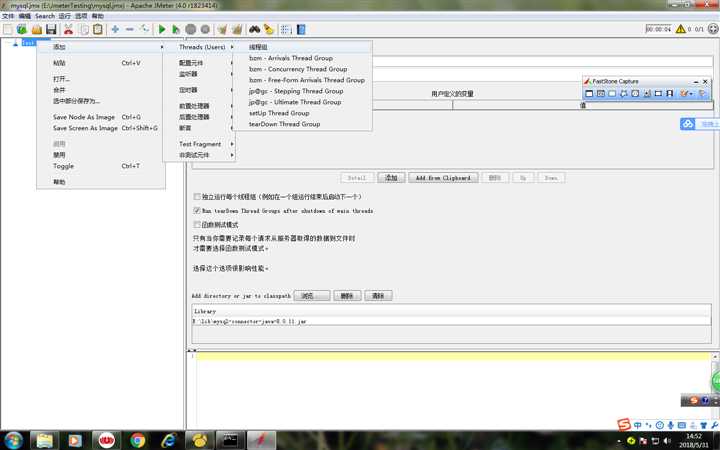This screenshot has height=450, width=720.
Task: Choose setUp Thread Group entry
Action: [x=303, y=113]
